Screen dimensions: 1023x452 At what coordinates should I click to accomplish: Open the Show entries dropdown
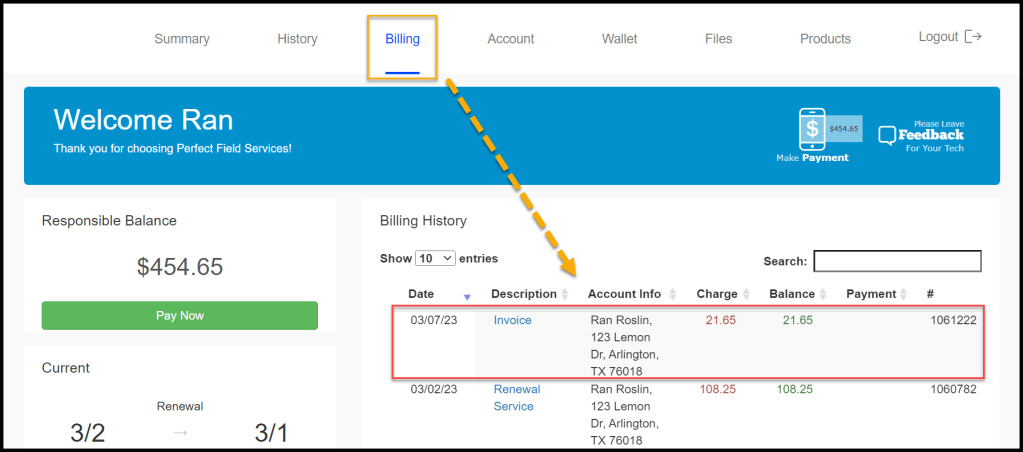pyautogui.click(x=435, y=258)
